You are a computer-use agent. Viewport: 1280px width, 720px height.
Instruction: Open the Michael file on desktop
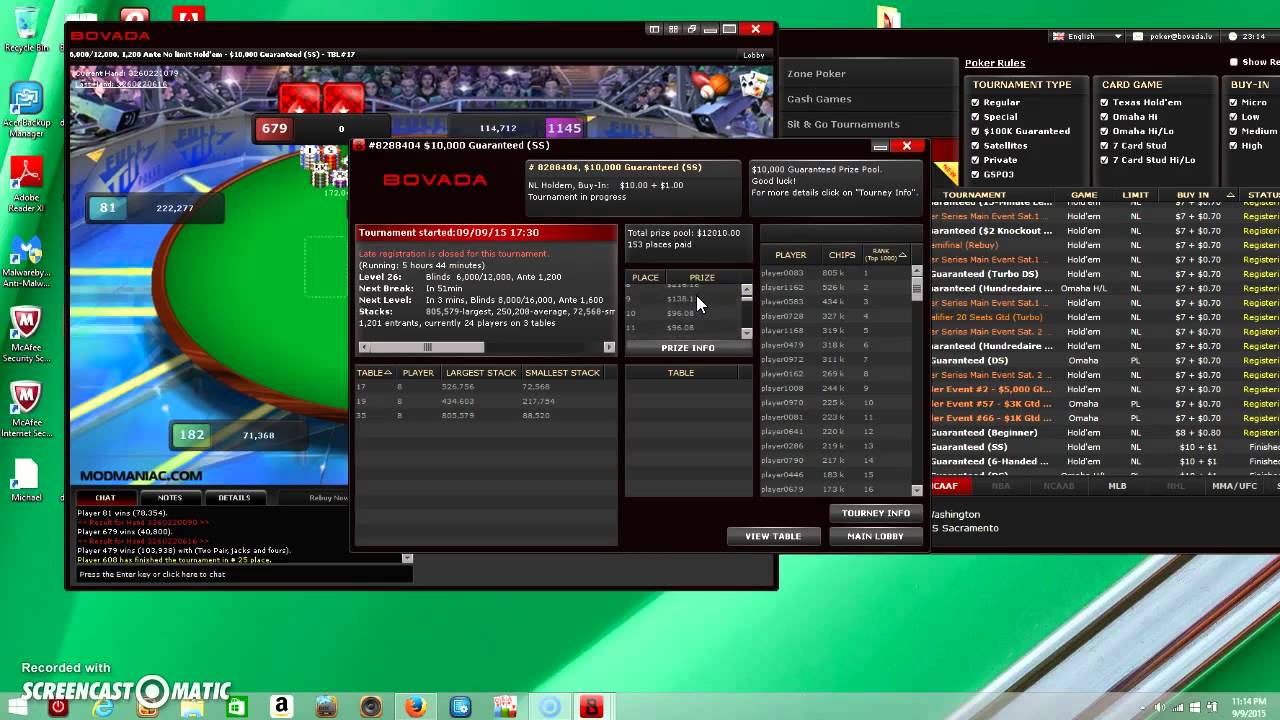(x=26, y=481)
